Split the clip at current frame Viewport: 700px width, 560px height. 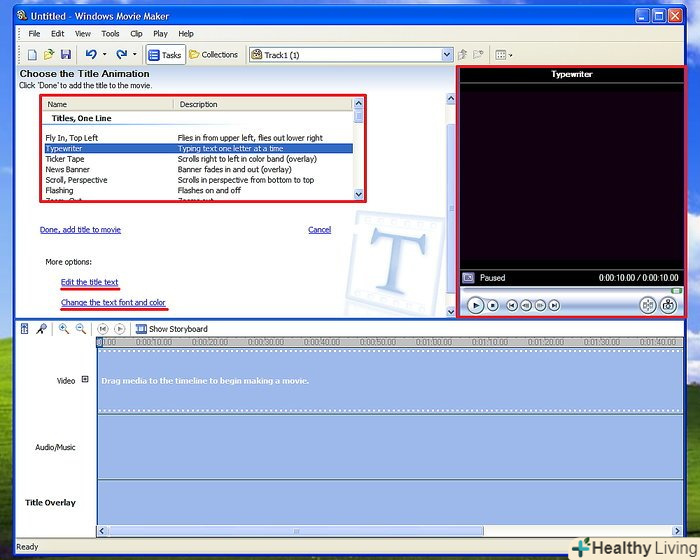pos(648,305)
